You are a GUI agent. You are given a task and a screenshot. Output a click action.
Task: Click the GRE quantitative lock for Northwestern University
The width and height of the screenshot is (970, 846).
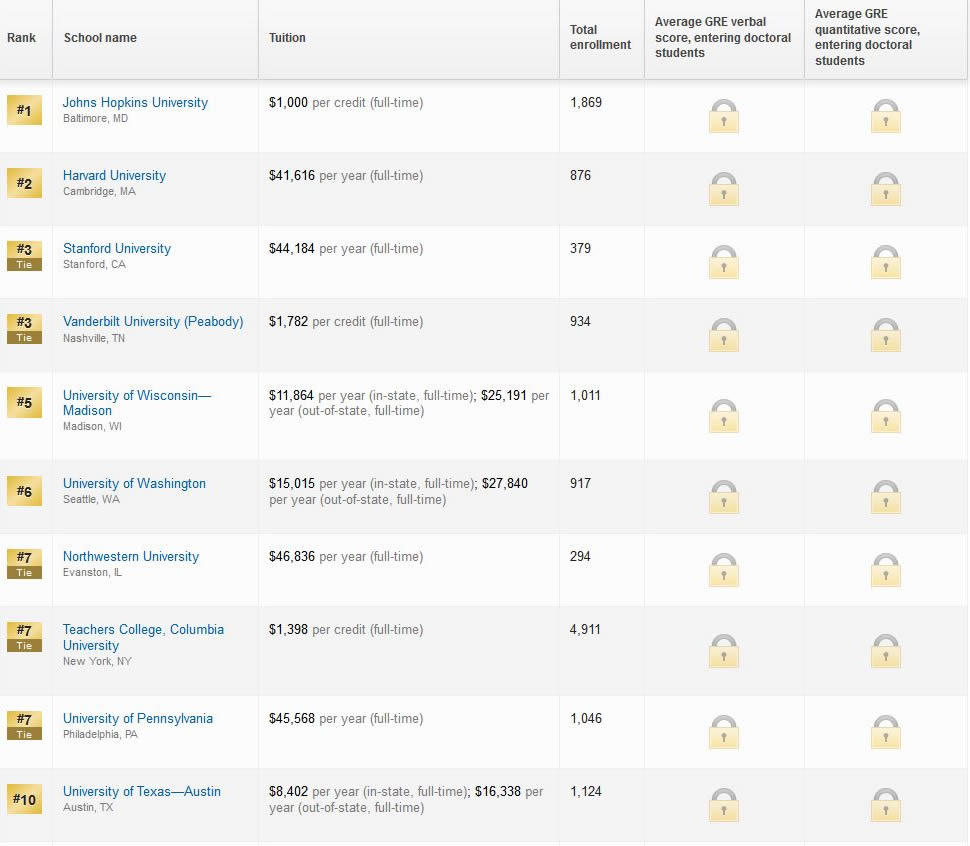(x=885, y=570)
